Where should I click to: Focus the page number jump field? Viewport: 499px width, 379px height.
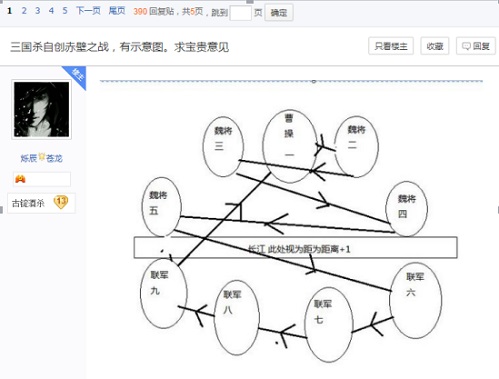[240, 13]
